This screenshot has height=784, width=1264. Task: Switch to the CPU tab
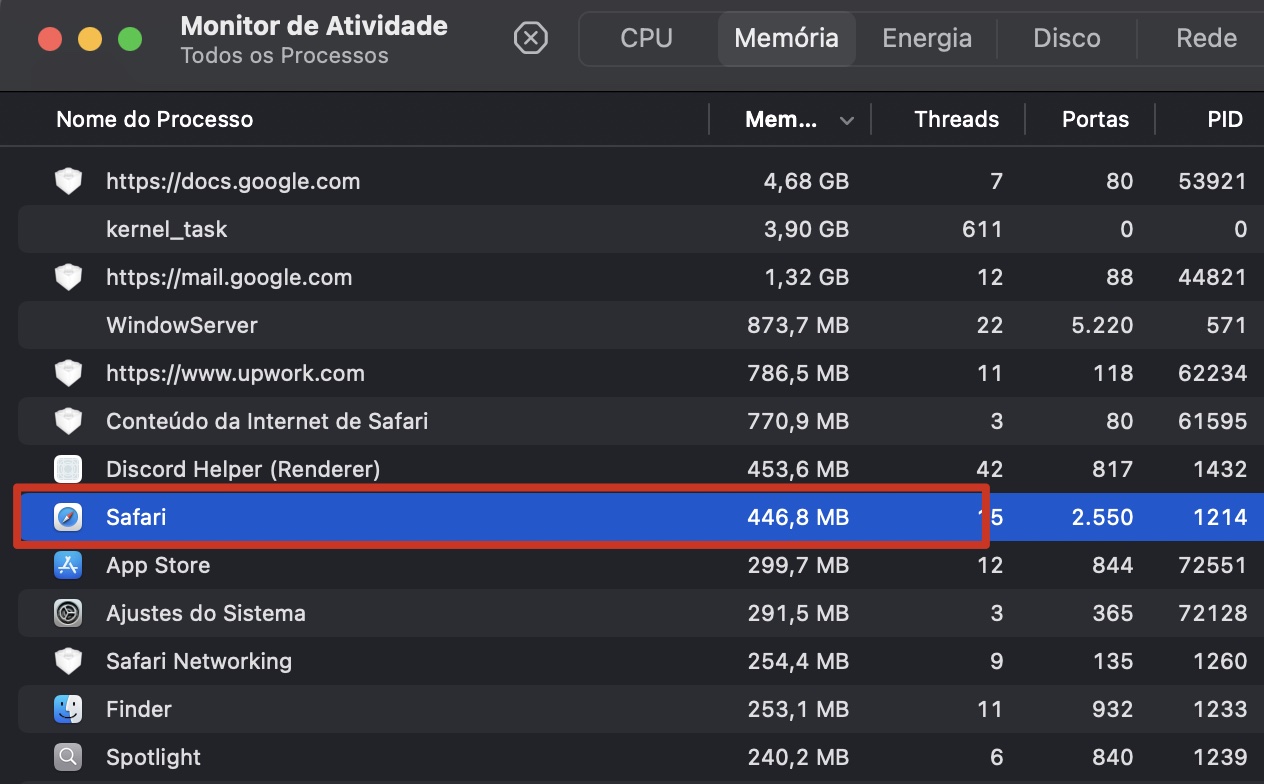646,38
